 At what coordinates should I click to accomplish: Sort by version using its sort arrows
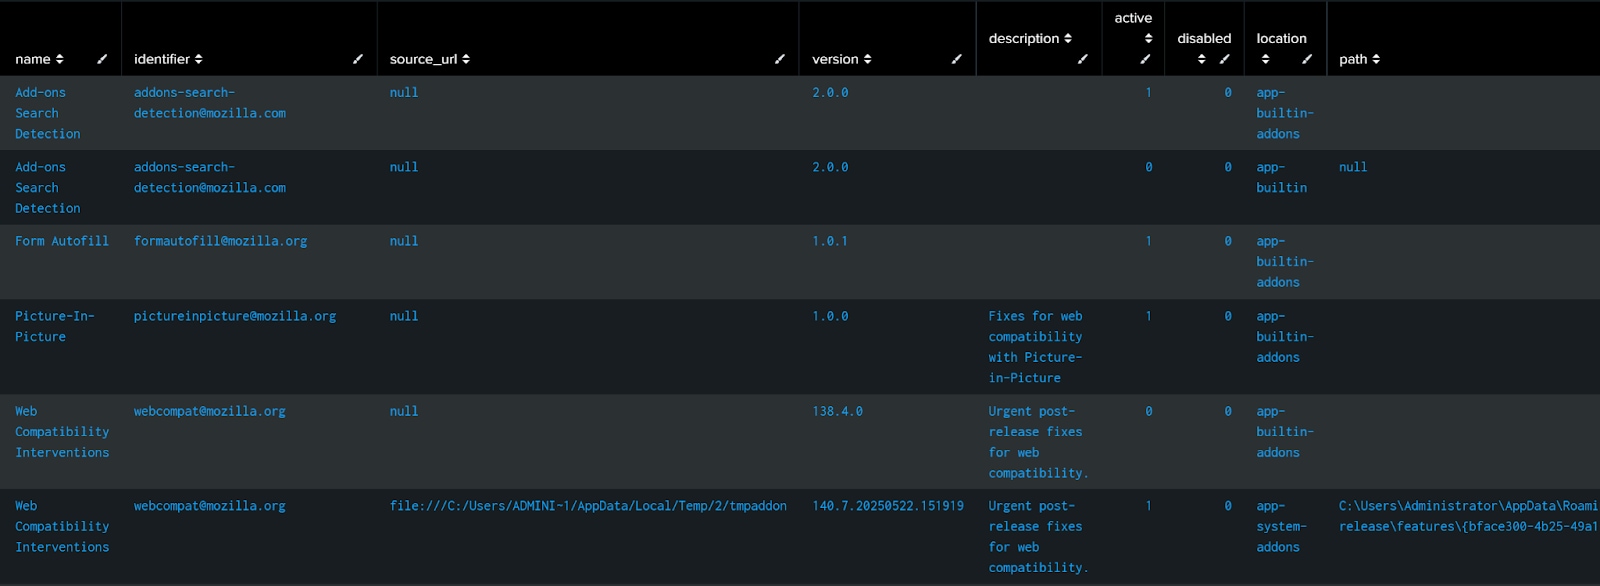[867, 59]
